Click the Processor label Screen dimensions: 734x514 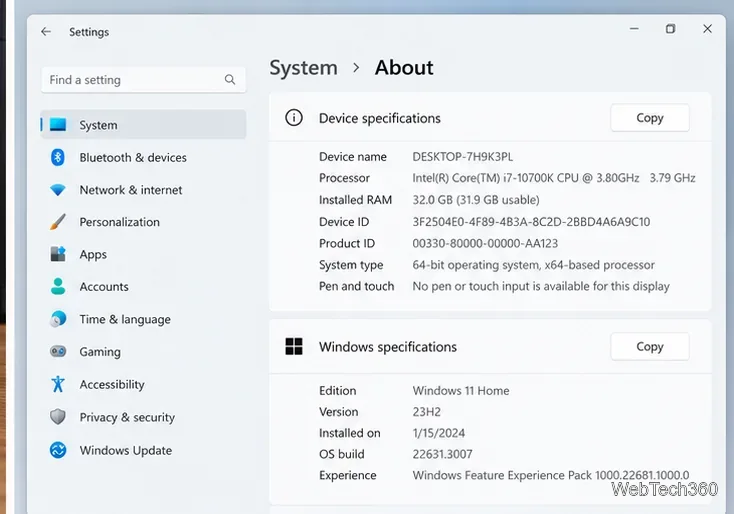pyautogui.click(x=344, y=178)
